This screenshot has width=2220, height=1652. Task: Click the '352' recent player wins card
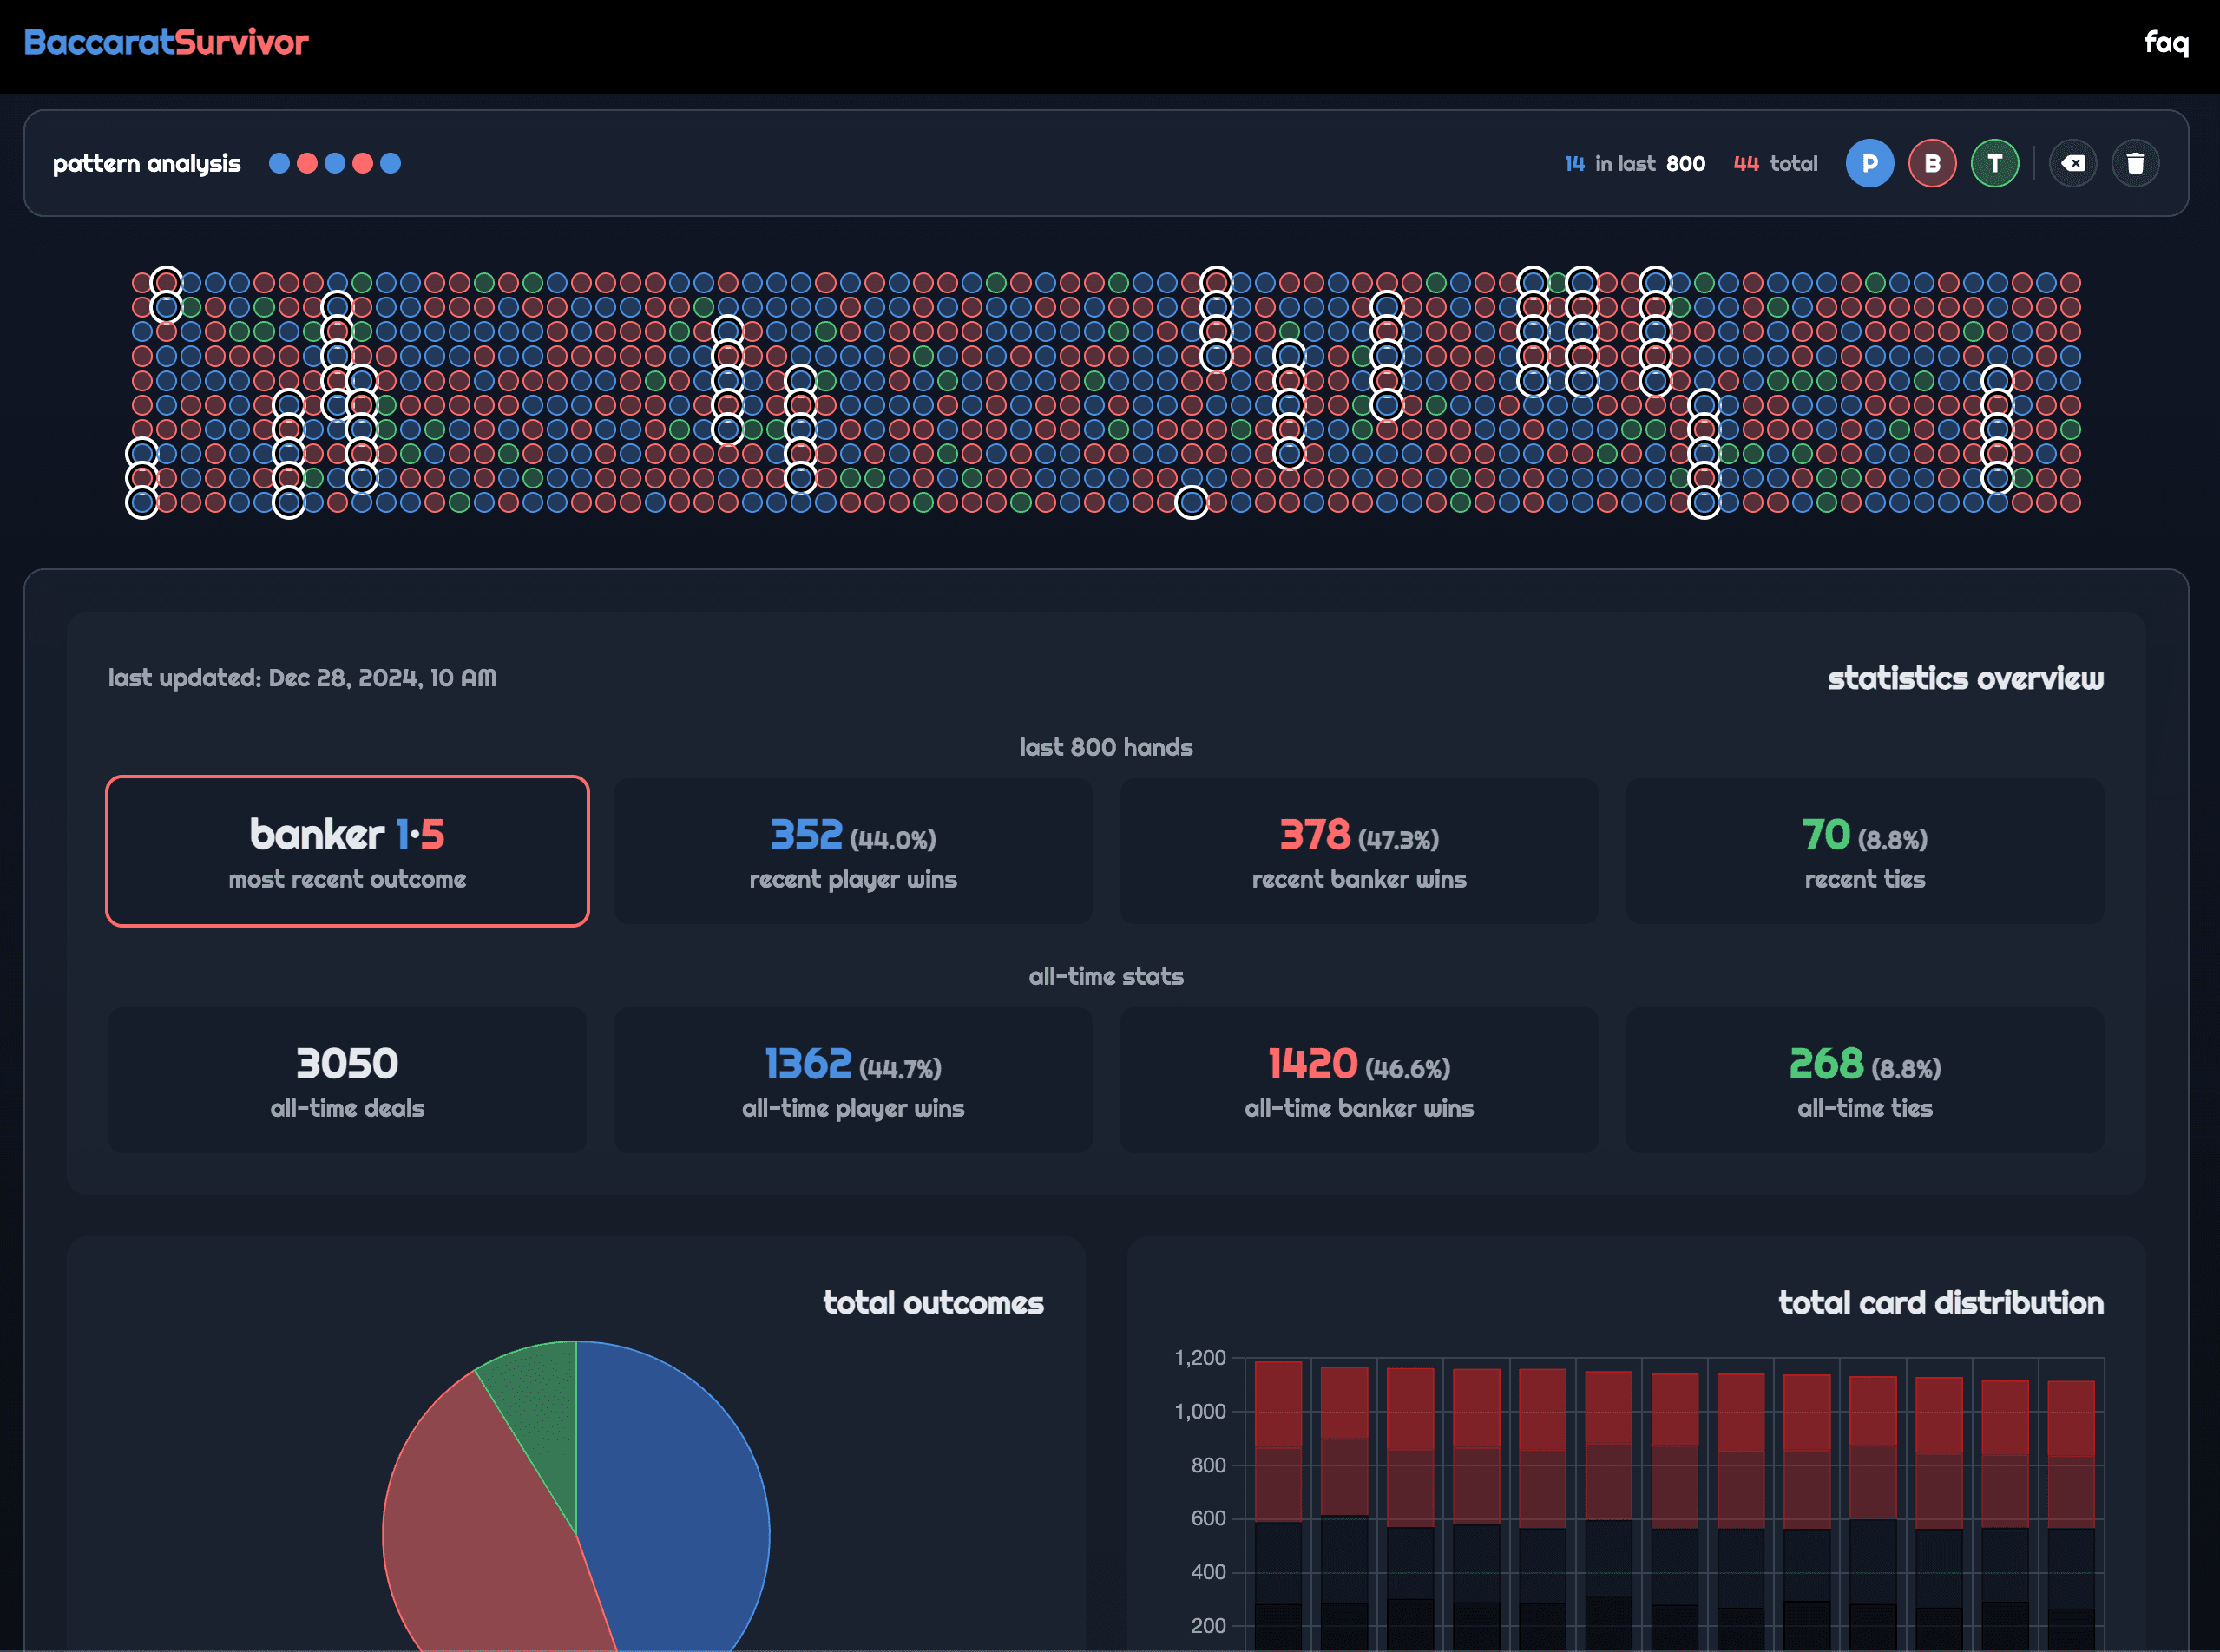point(853,851)
